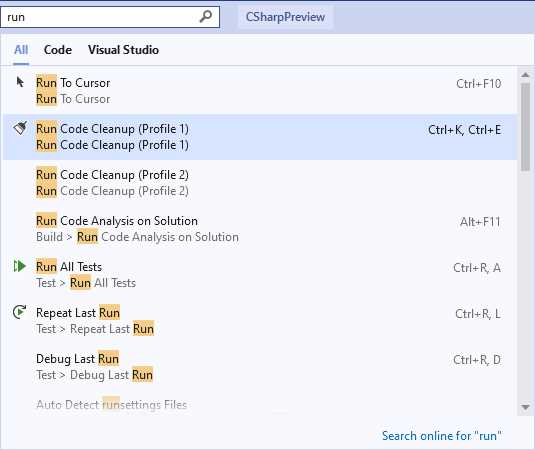The height and width of the screenshot is (450, 535).
Task: Click the Ctrl+K, Ctrl+E shortcut text
Action: coord(464,130)
